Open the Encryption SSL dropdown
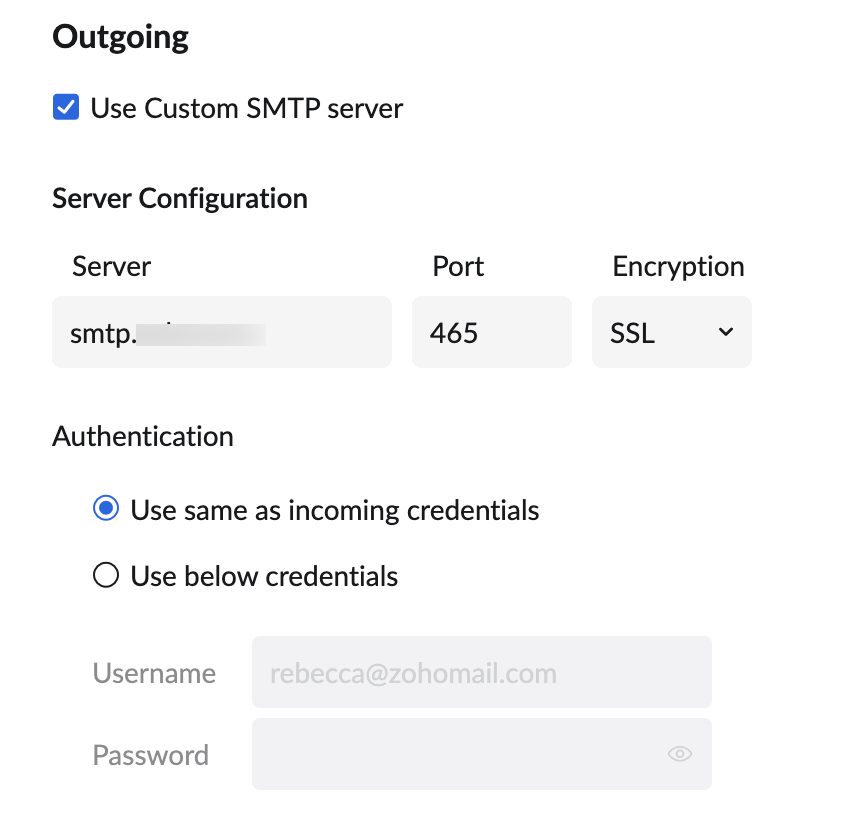 (670, 332)
